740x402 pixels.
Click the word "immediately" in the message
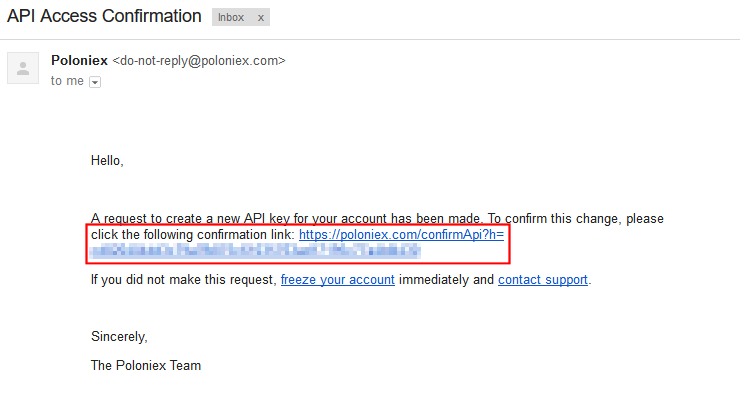(x=446, y=279)
